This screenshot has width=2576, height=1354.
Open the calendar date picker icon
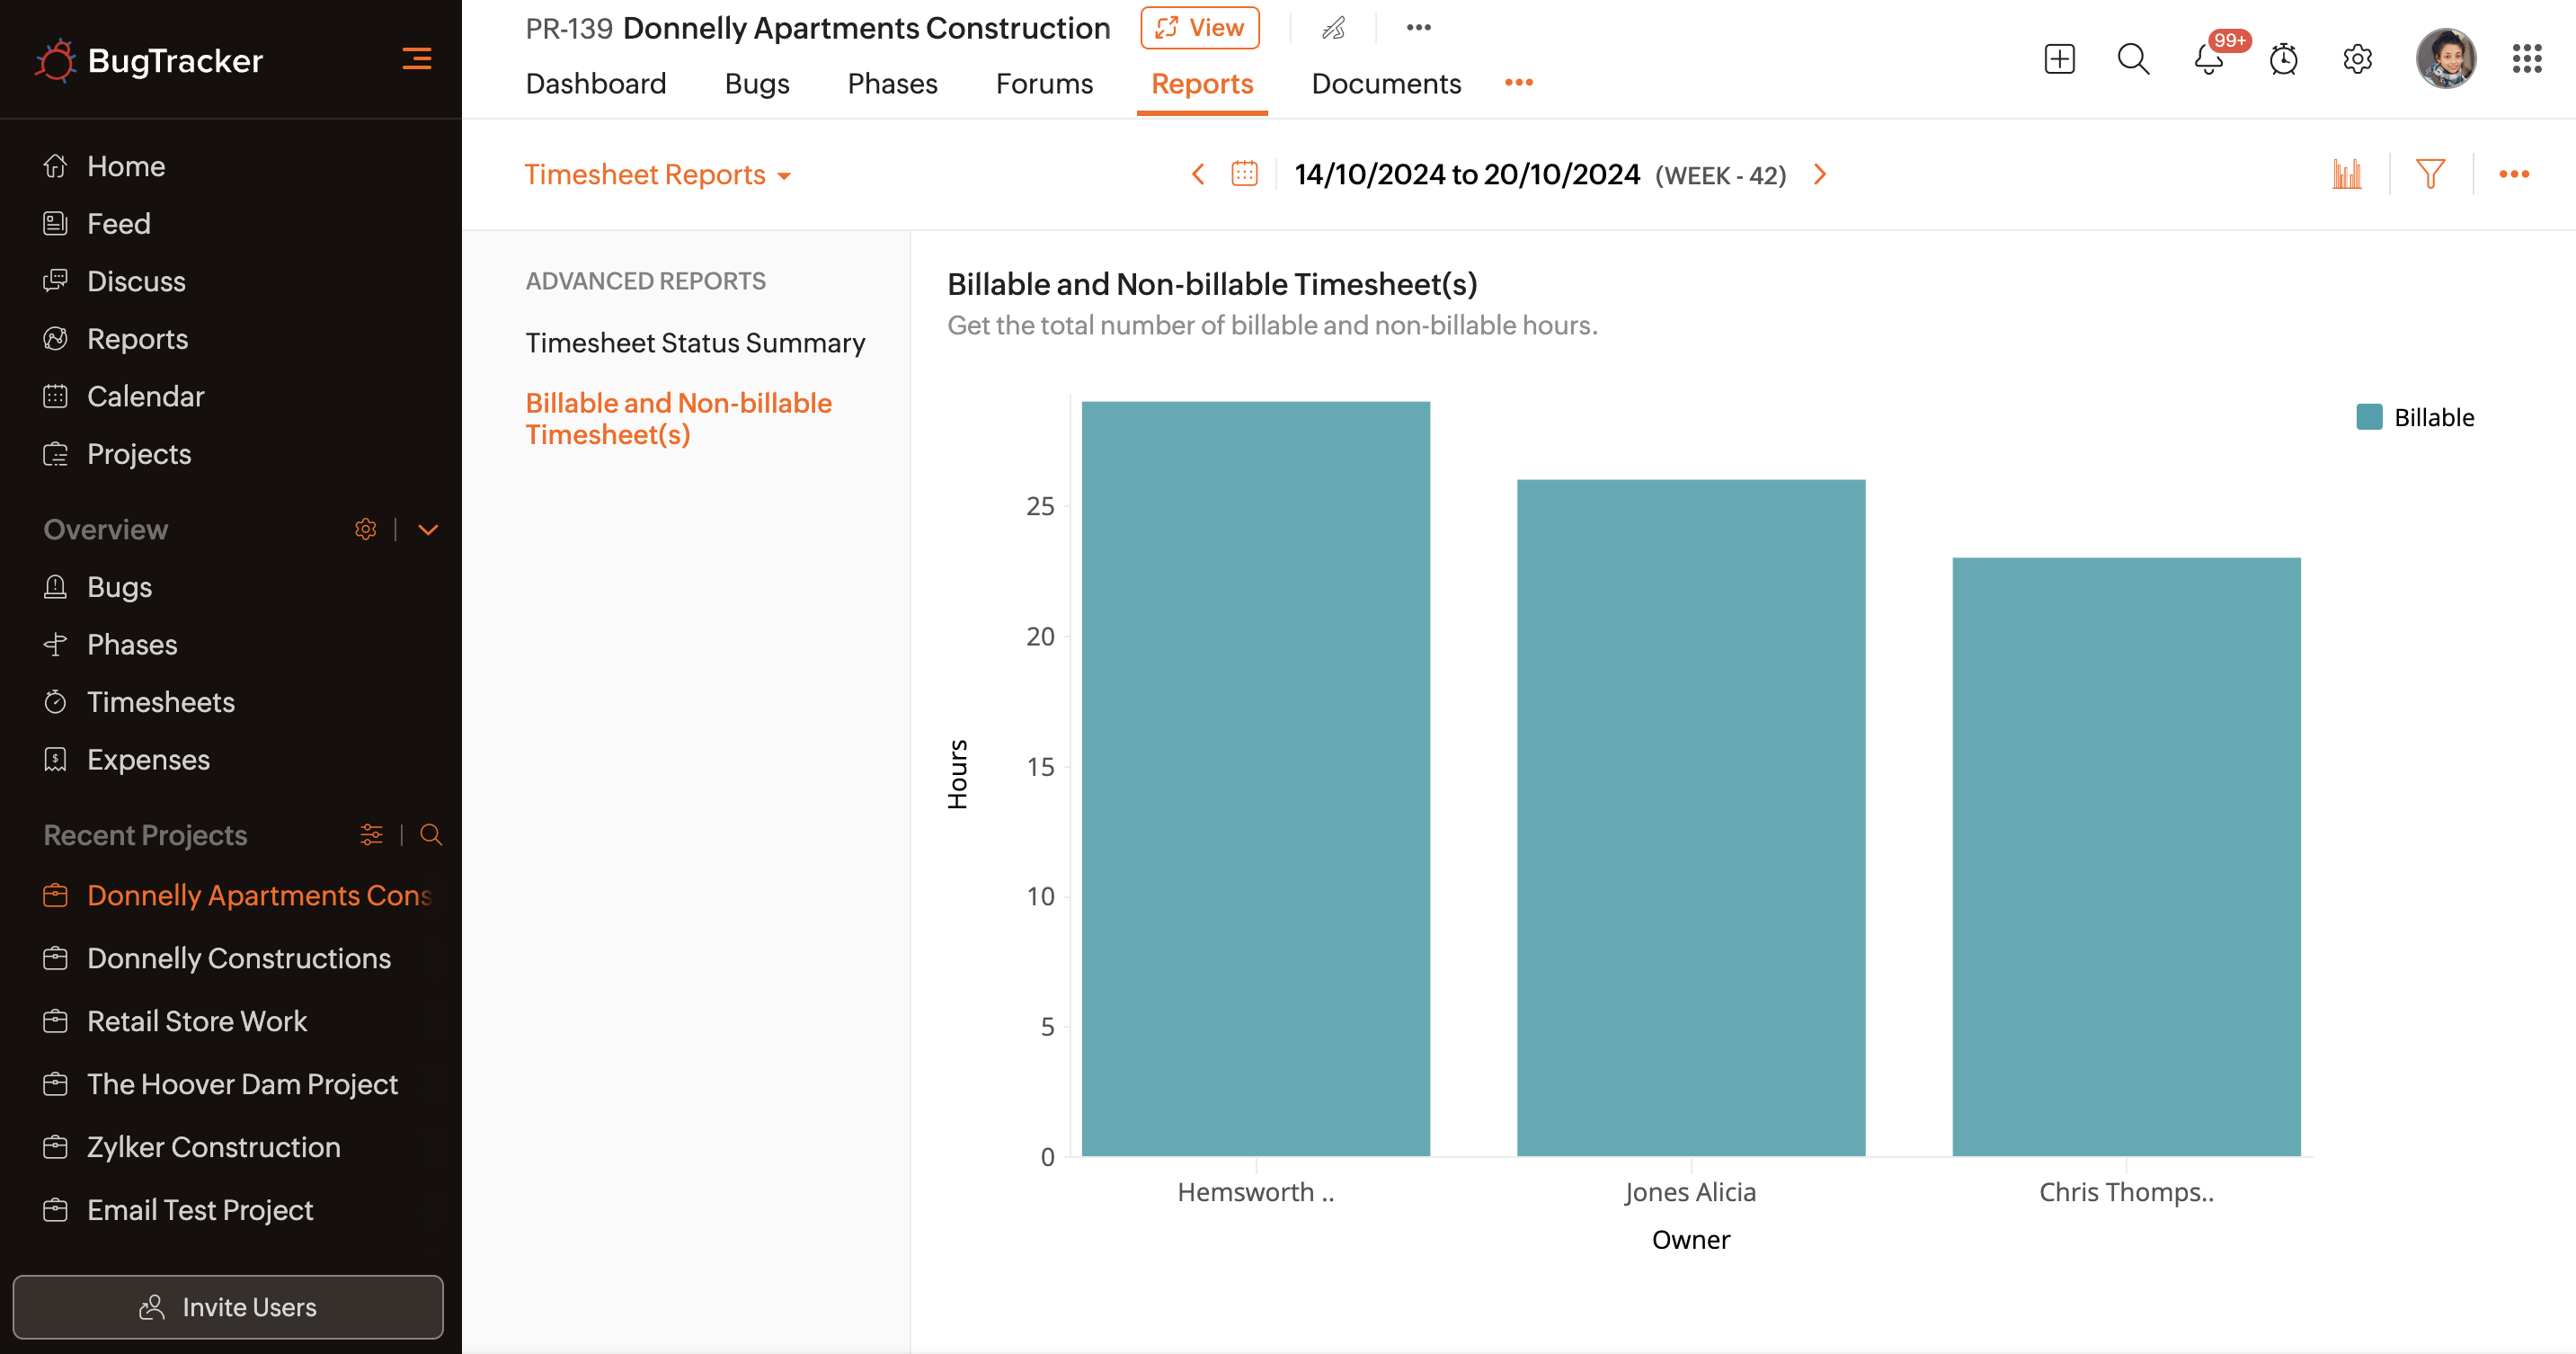(1244, 174)
